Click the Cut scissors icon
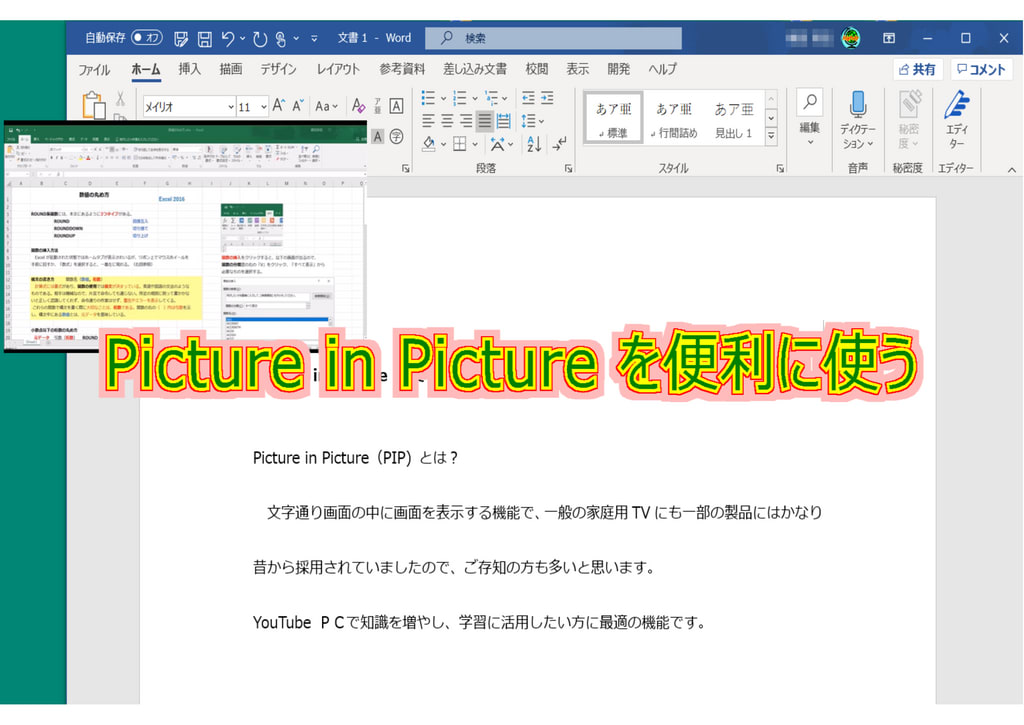The height and width of the screenshot is (725, 1024). coord(120,99)
